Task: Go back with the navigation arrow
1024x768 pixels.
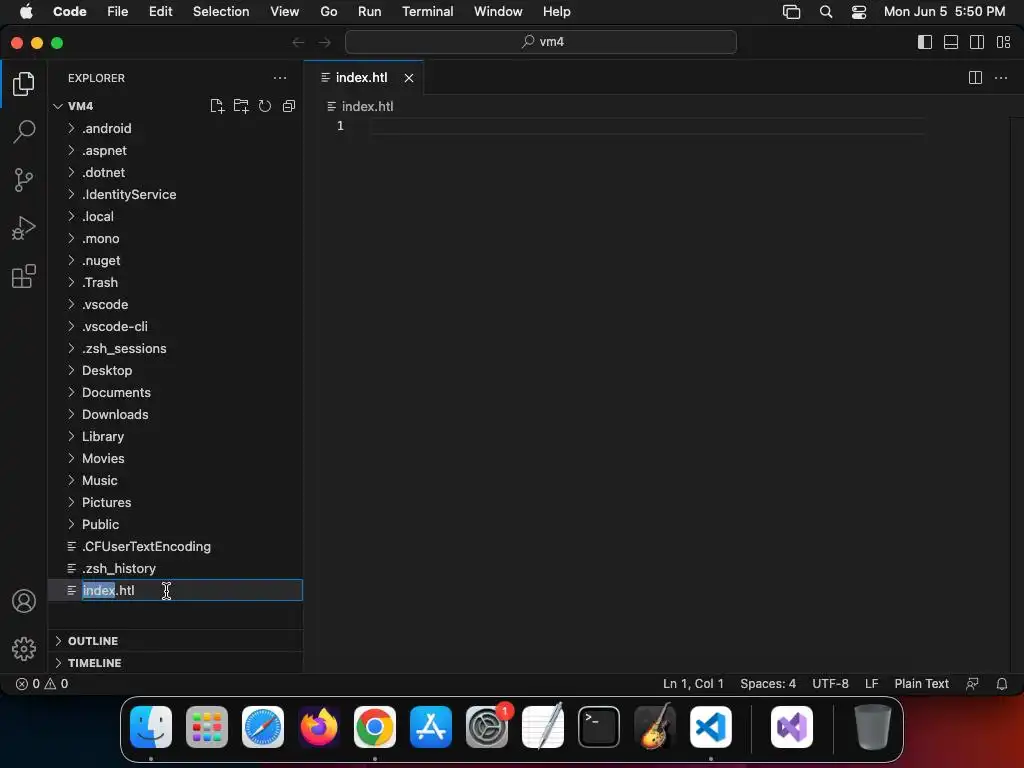Action: (x=298, y=42)
